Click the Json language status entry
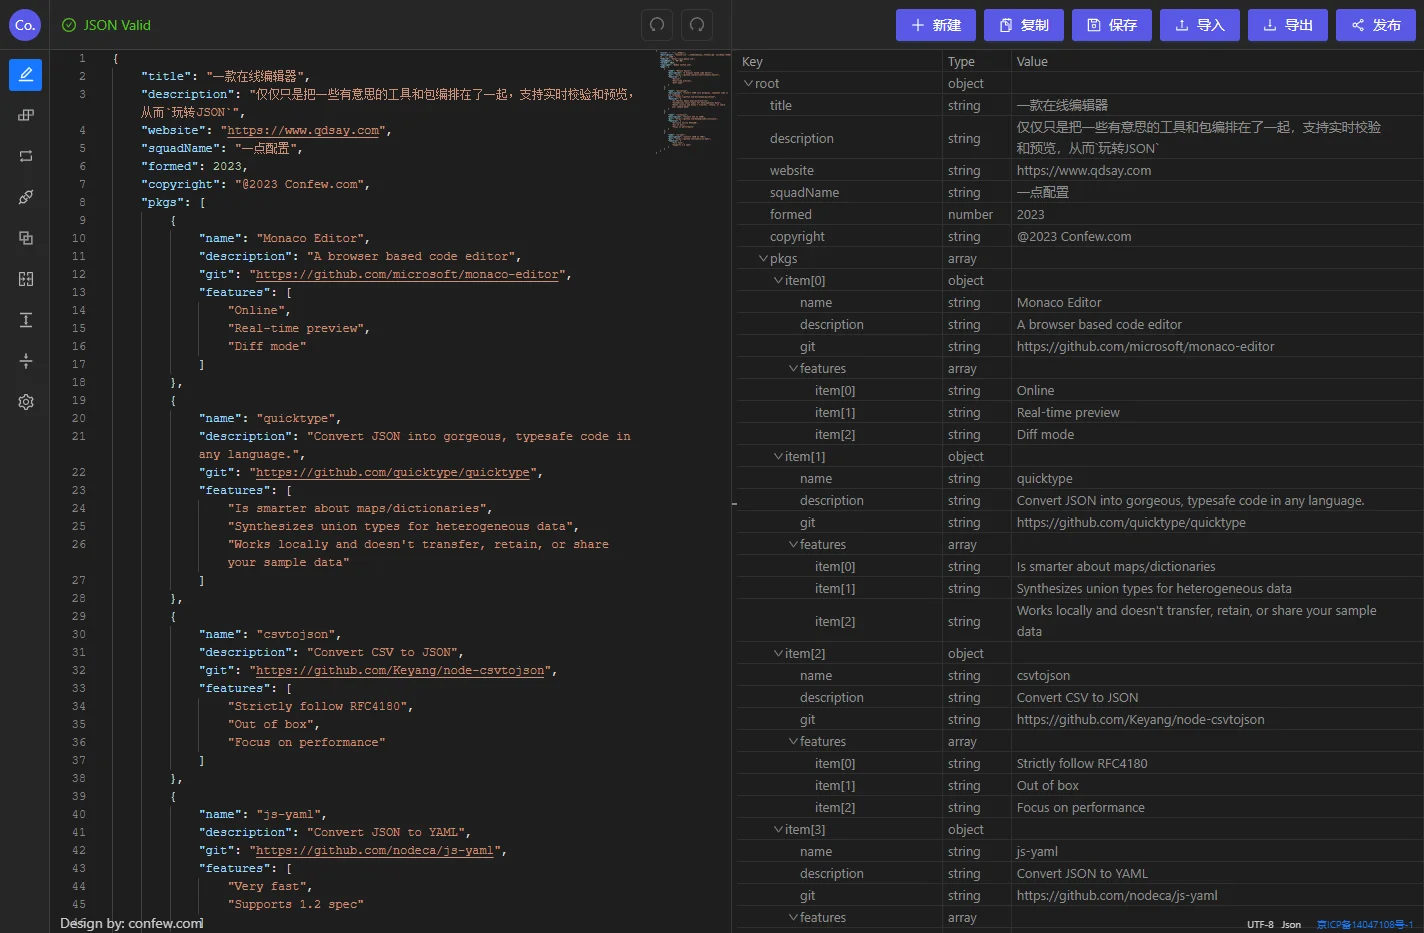 1291,924
